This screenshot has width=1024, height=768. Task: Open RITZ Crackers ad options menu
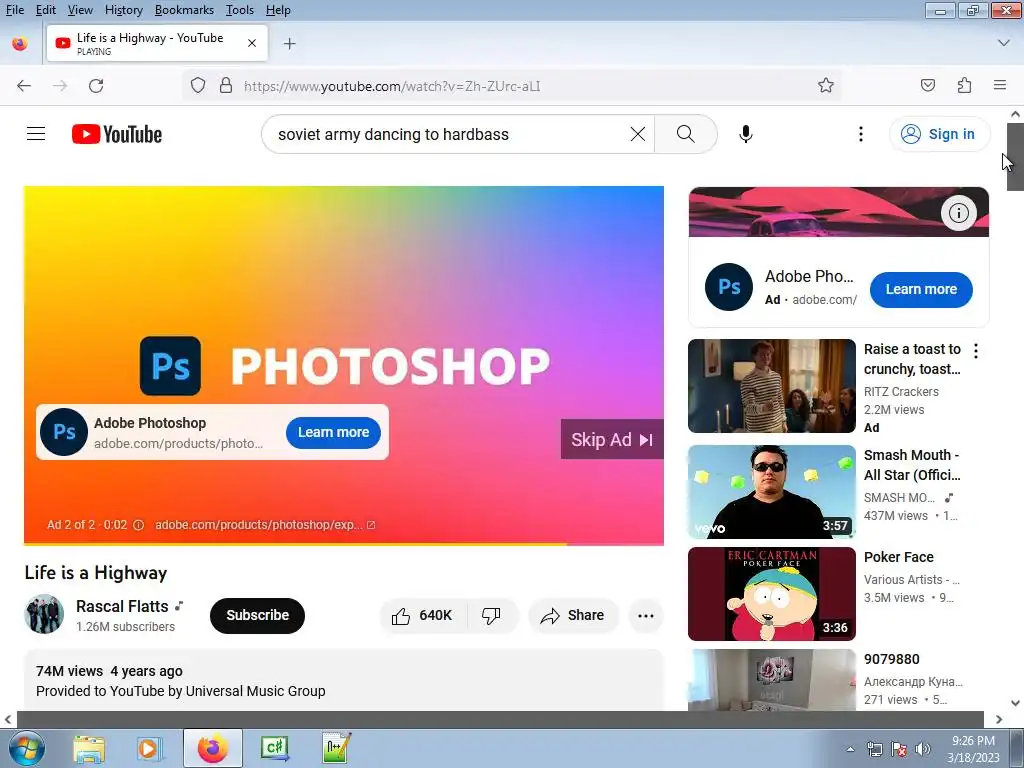pos(976,351)
